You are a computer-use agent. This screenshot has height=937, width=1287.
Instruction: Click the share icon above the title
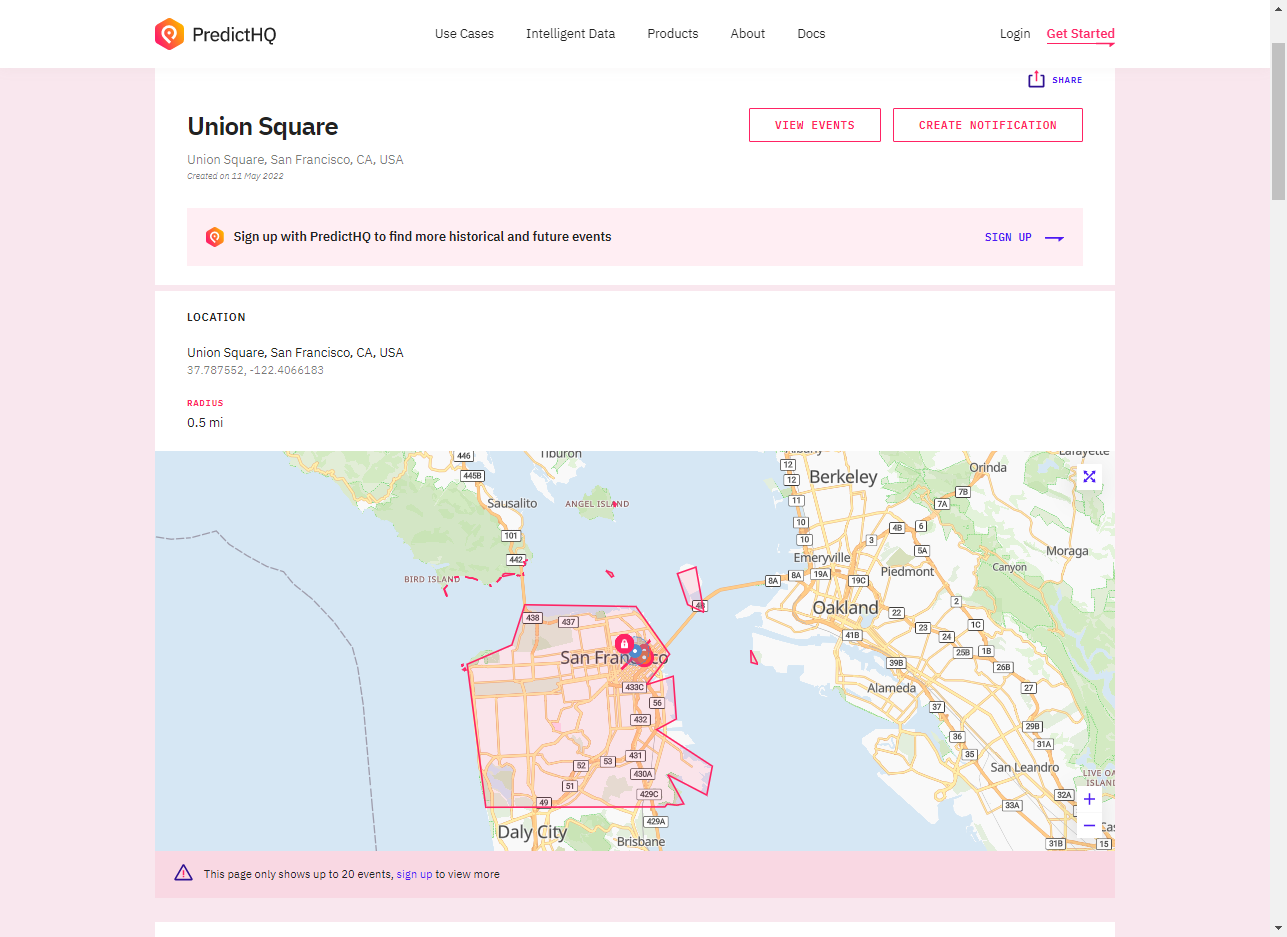1036,79
